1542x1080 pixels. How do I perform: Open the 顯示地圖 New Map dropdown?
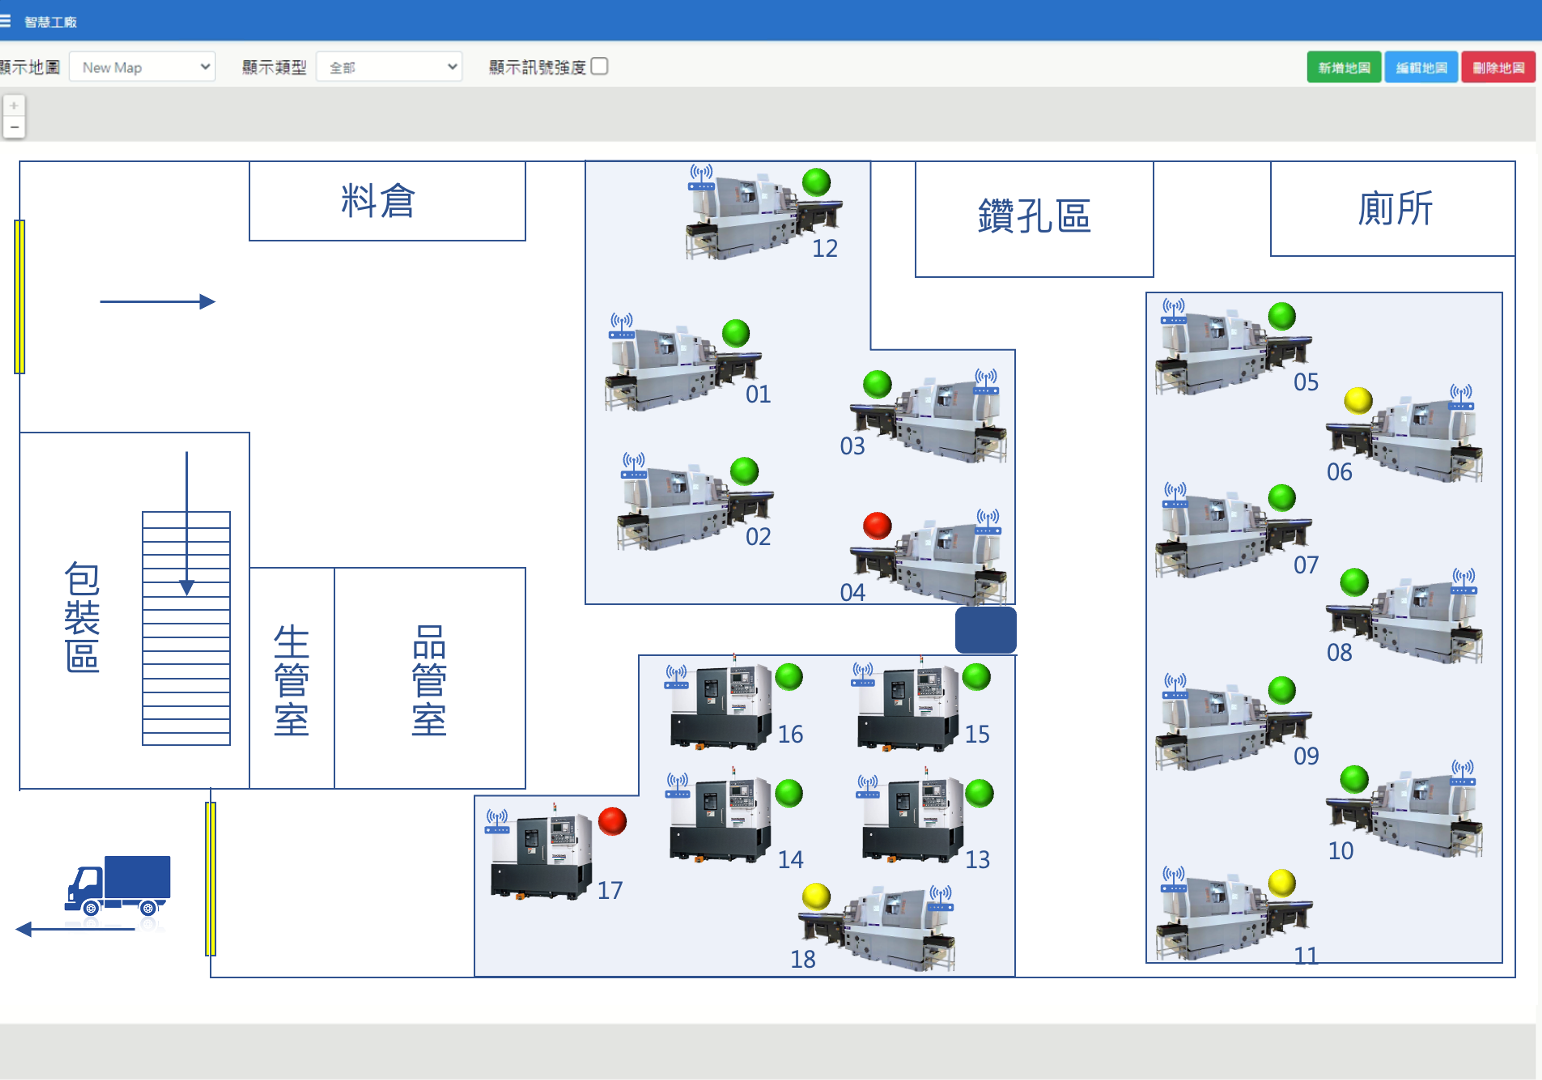142,67
